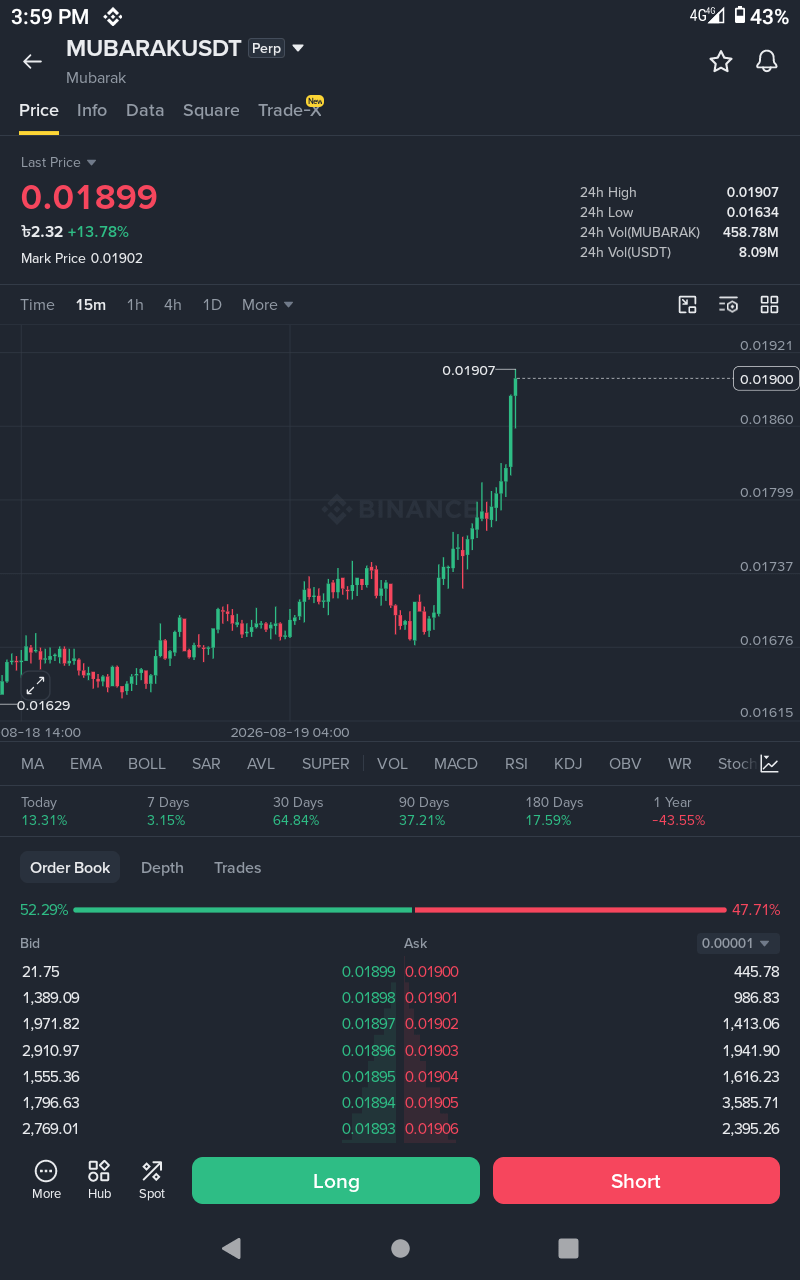
Task: Add MUBARAKUSDT to favorites with star
Action: tap(721, 62)
